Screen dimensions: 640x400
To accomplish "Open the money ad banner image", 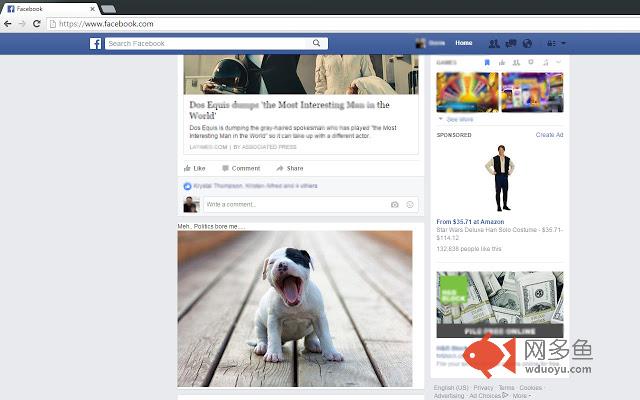I will tap(500, 304).
